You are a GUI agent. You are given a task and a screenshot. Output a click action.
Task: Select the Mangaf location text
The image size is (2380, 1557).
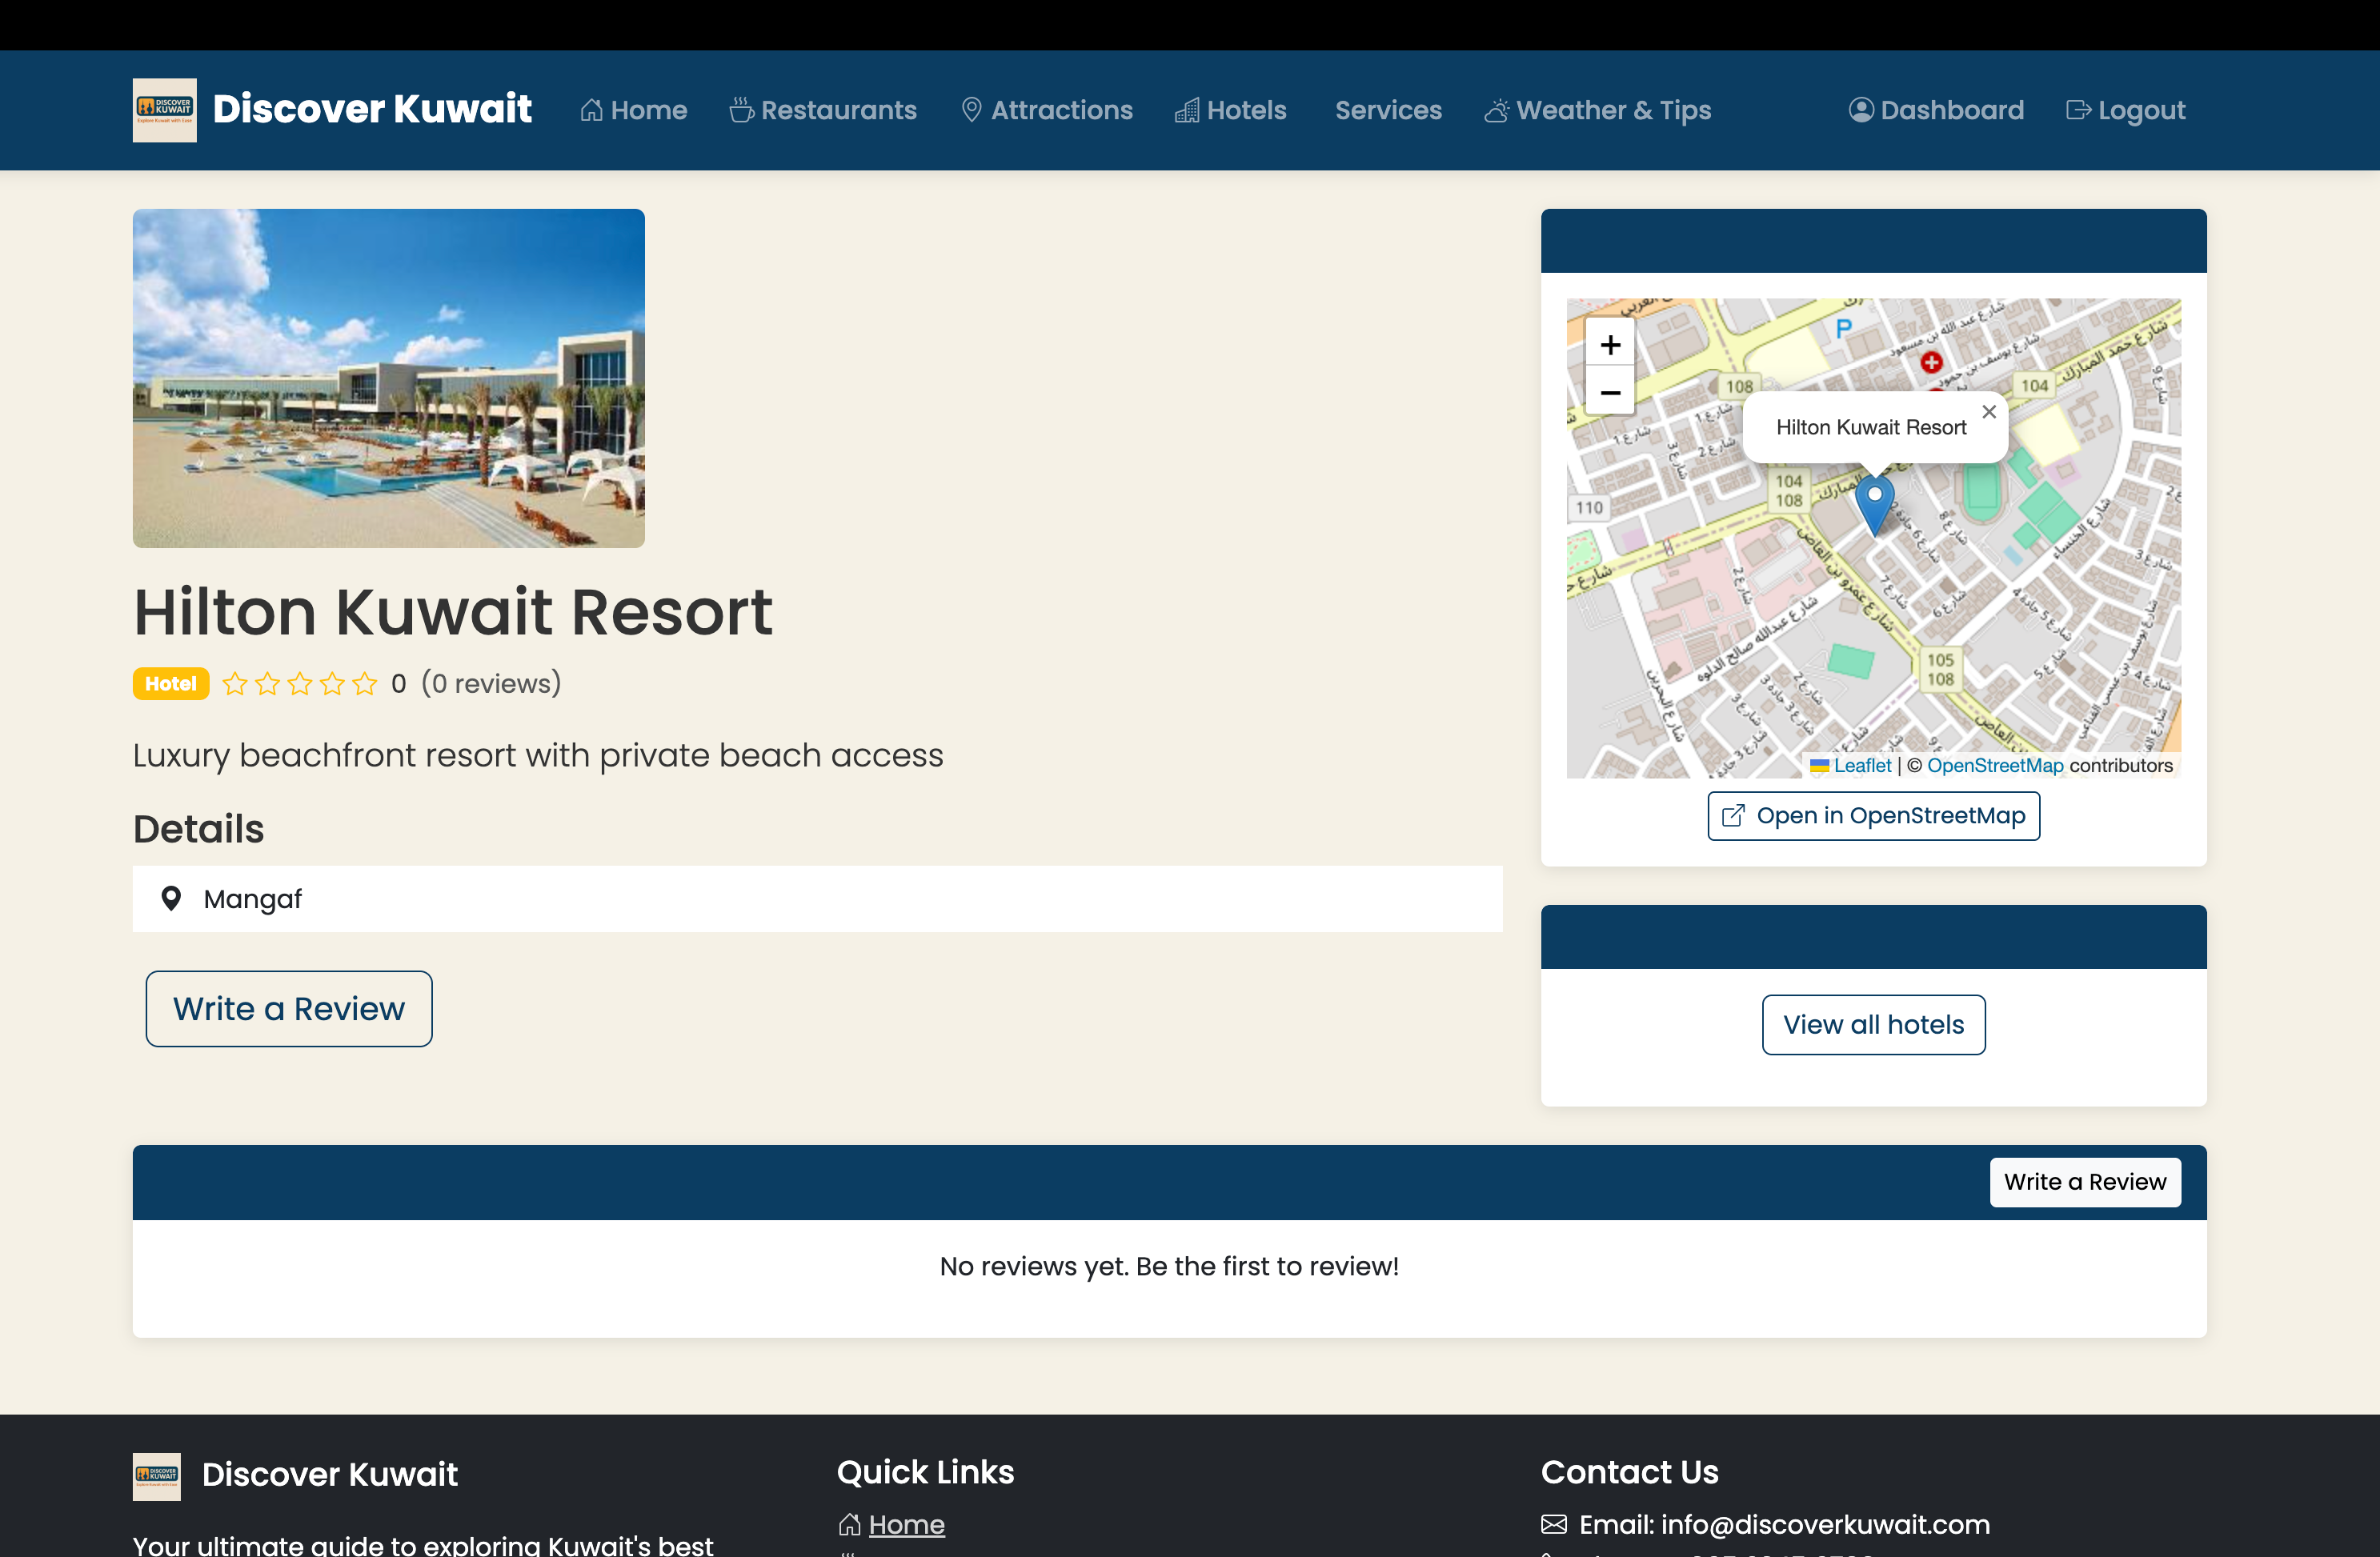(252, 899)
